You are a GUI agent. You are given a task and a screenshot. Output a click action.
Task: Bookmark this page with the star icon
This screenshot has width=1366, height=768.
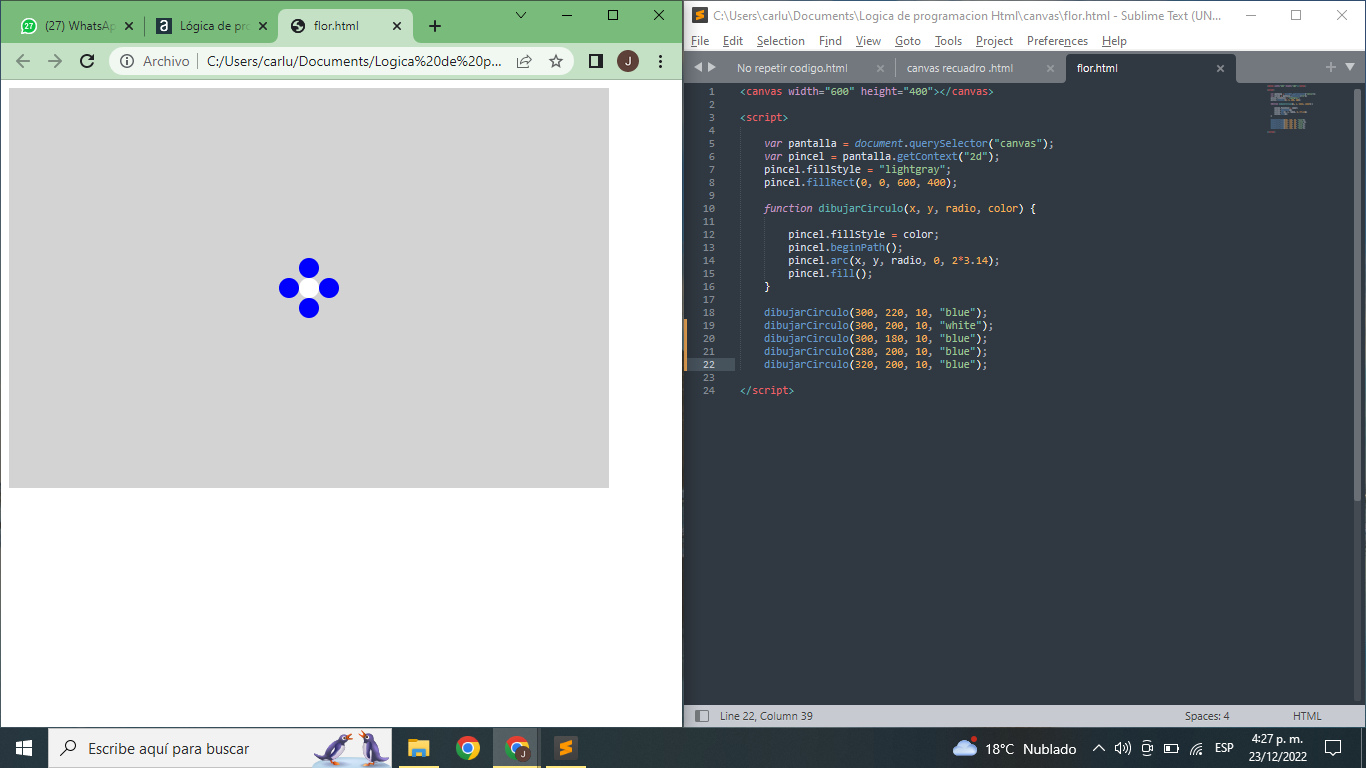(556, 61)
